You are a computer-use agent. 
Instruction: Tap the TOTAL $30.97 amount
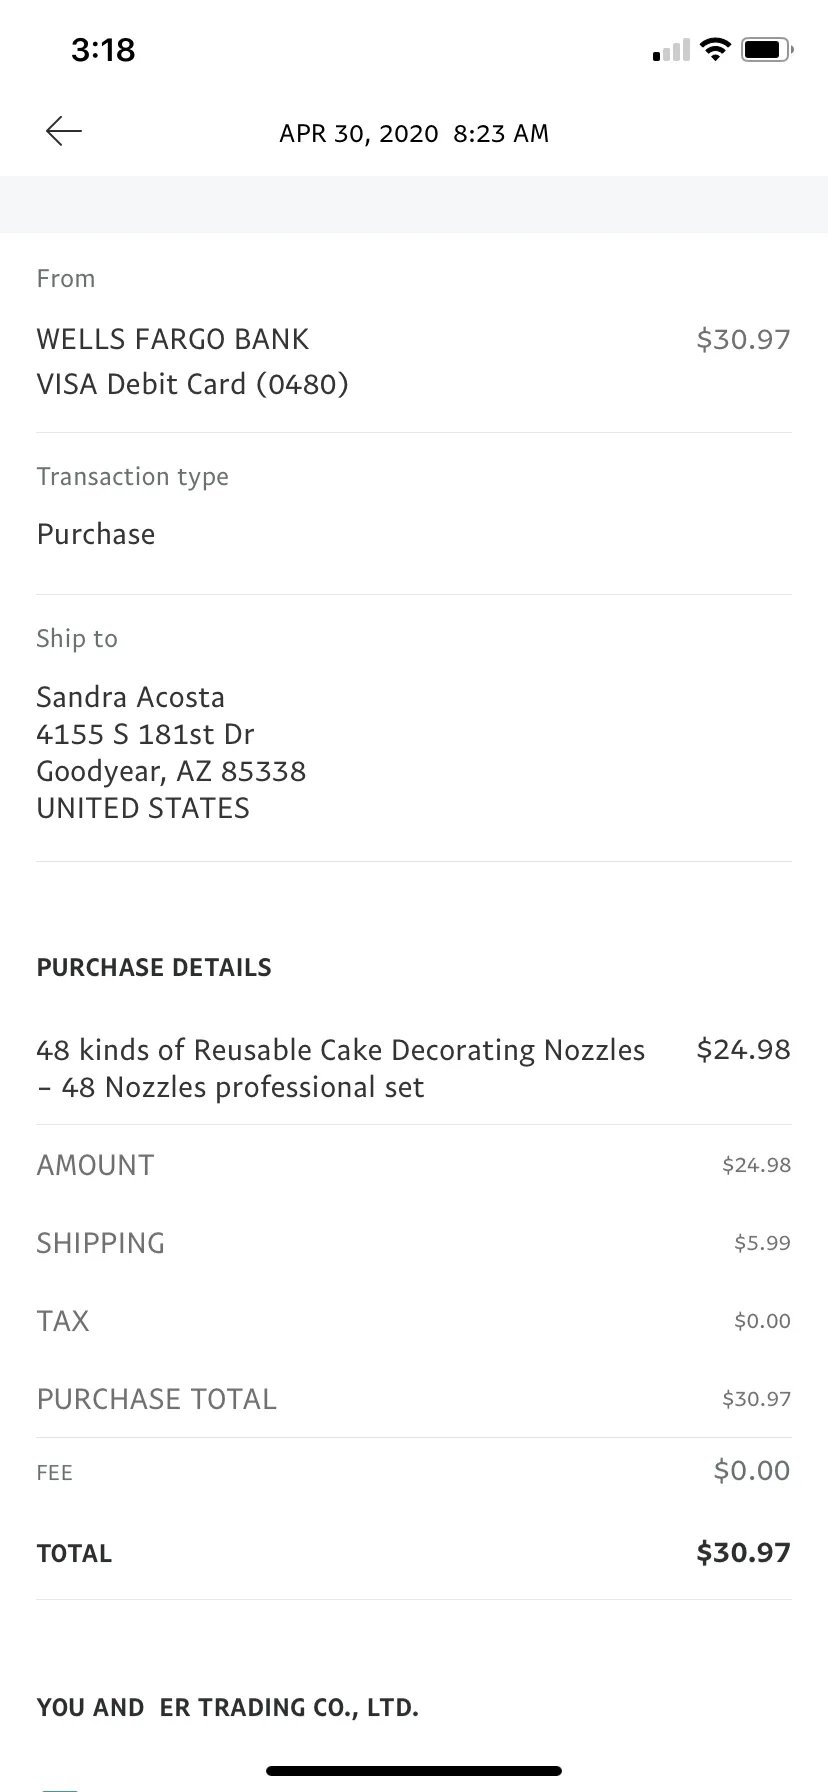coord(743,1552)
